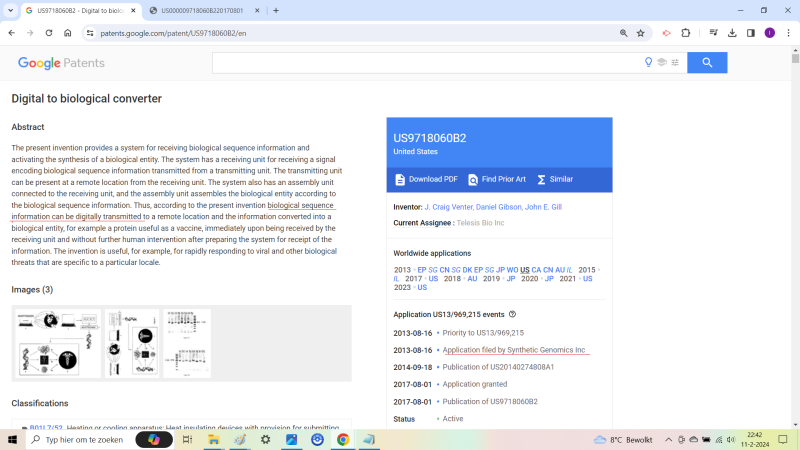Switch to the US0000097180608220170801 tab
This screenshot has width=800, height=450.
tap(202, 10)
